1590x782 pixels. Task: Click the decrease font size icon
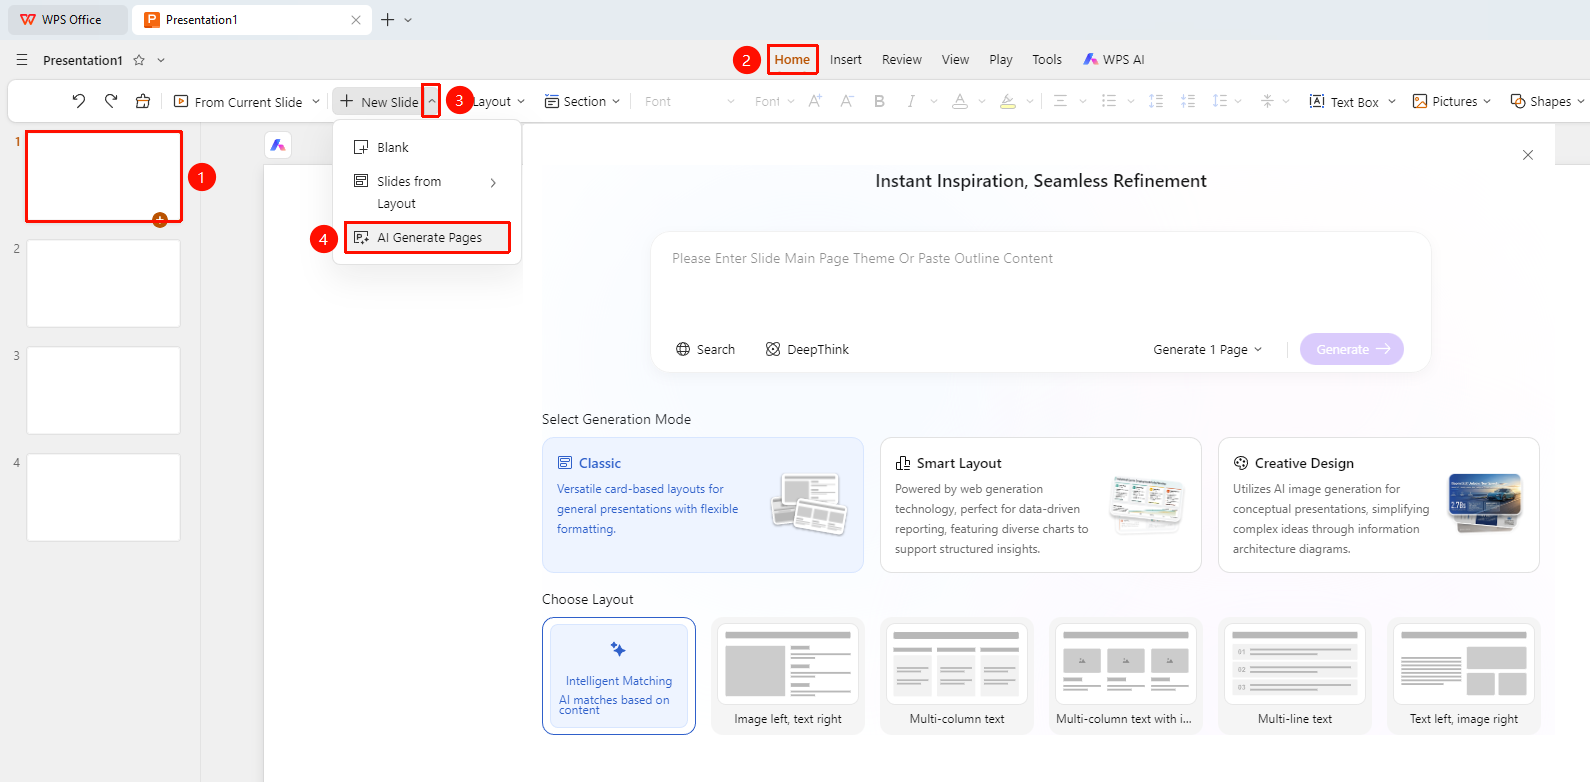click(847, 101)
